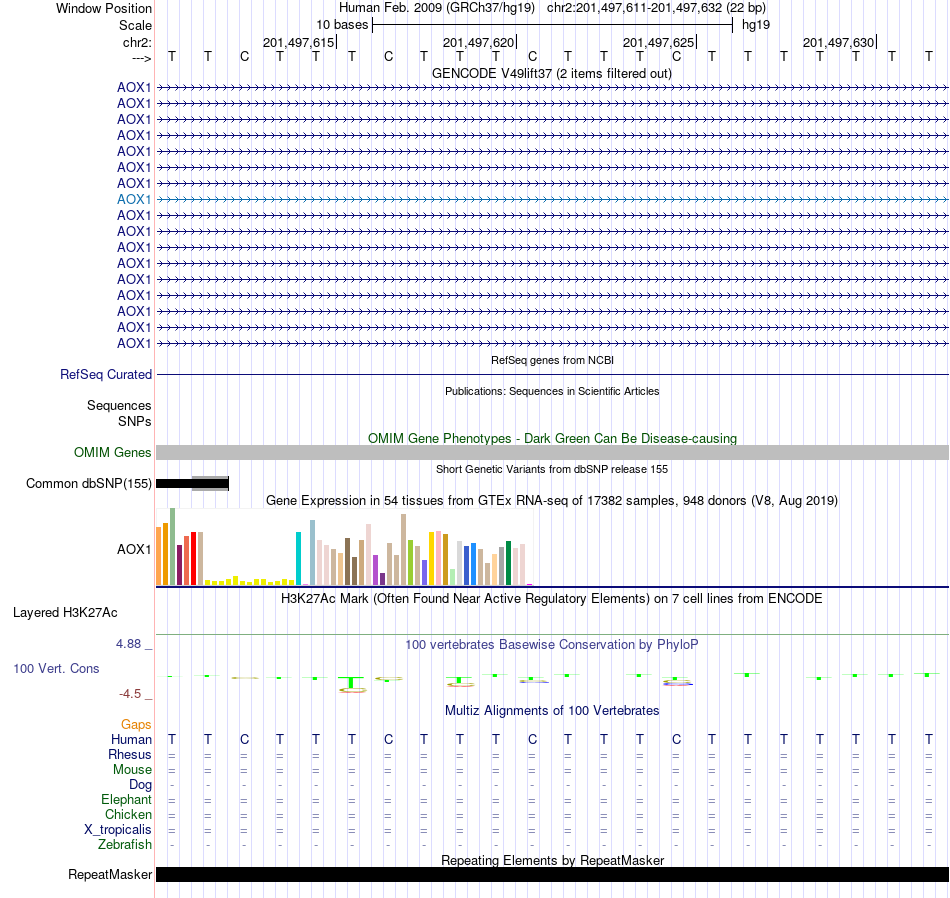Viewport: 950px width, 898px height.
Task: Select the Dog species row label
Action: [x=141, y=785]
